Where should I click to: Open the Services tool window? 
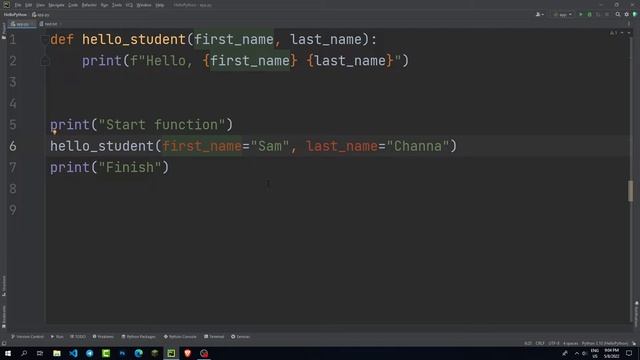click(x=240, y=337)
